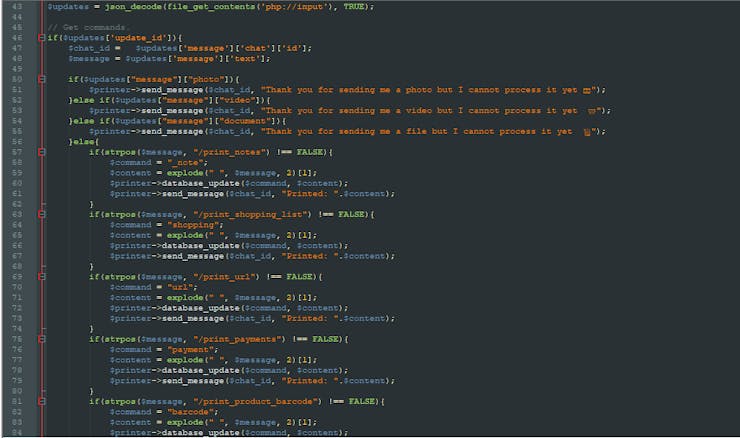The image size is (740, 438).
Task: Click the strpos "/print_url" condition line
Action: [206, 277]
